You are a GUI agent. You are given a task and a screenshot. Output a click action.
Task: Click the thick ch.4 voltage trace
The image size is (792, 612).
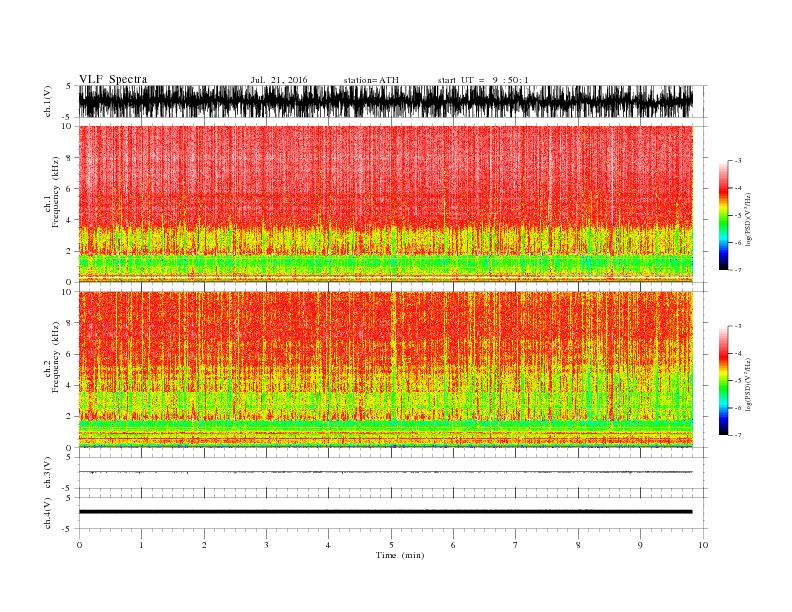385,512
